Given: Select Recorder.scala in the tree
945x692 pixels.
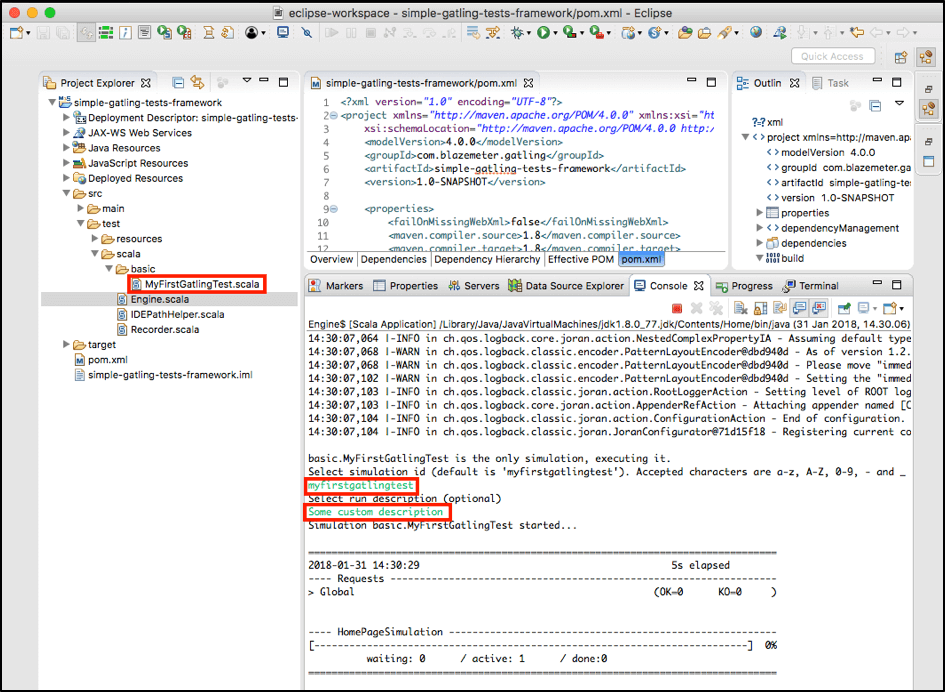Looking at the screenshot, I should coord(165,330).
